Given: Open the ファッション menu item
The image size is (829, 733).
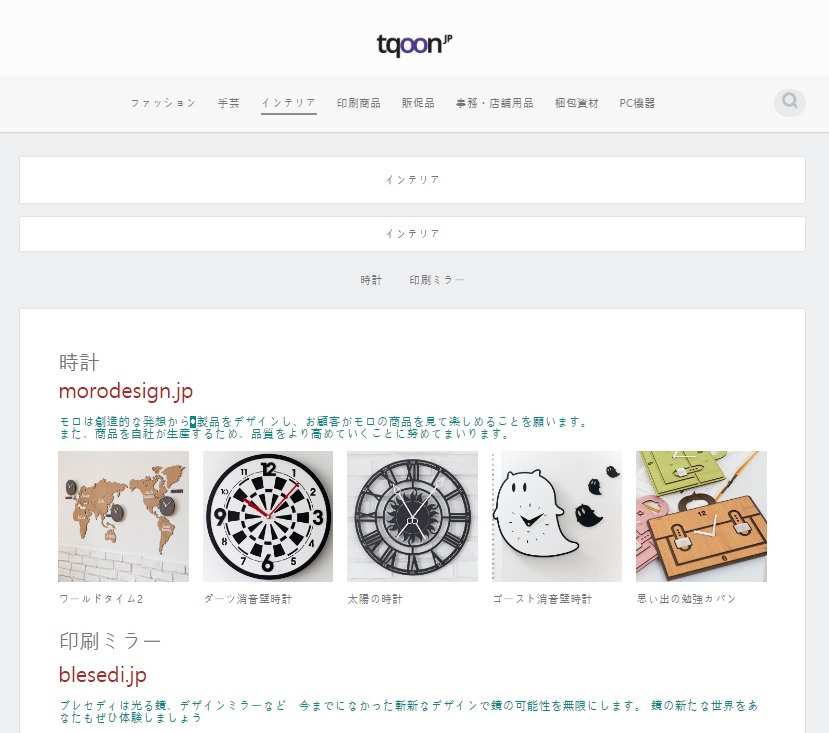Looking at the screenshot, I should pyautogui.click(x=163, y=103).
